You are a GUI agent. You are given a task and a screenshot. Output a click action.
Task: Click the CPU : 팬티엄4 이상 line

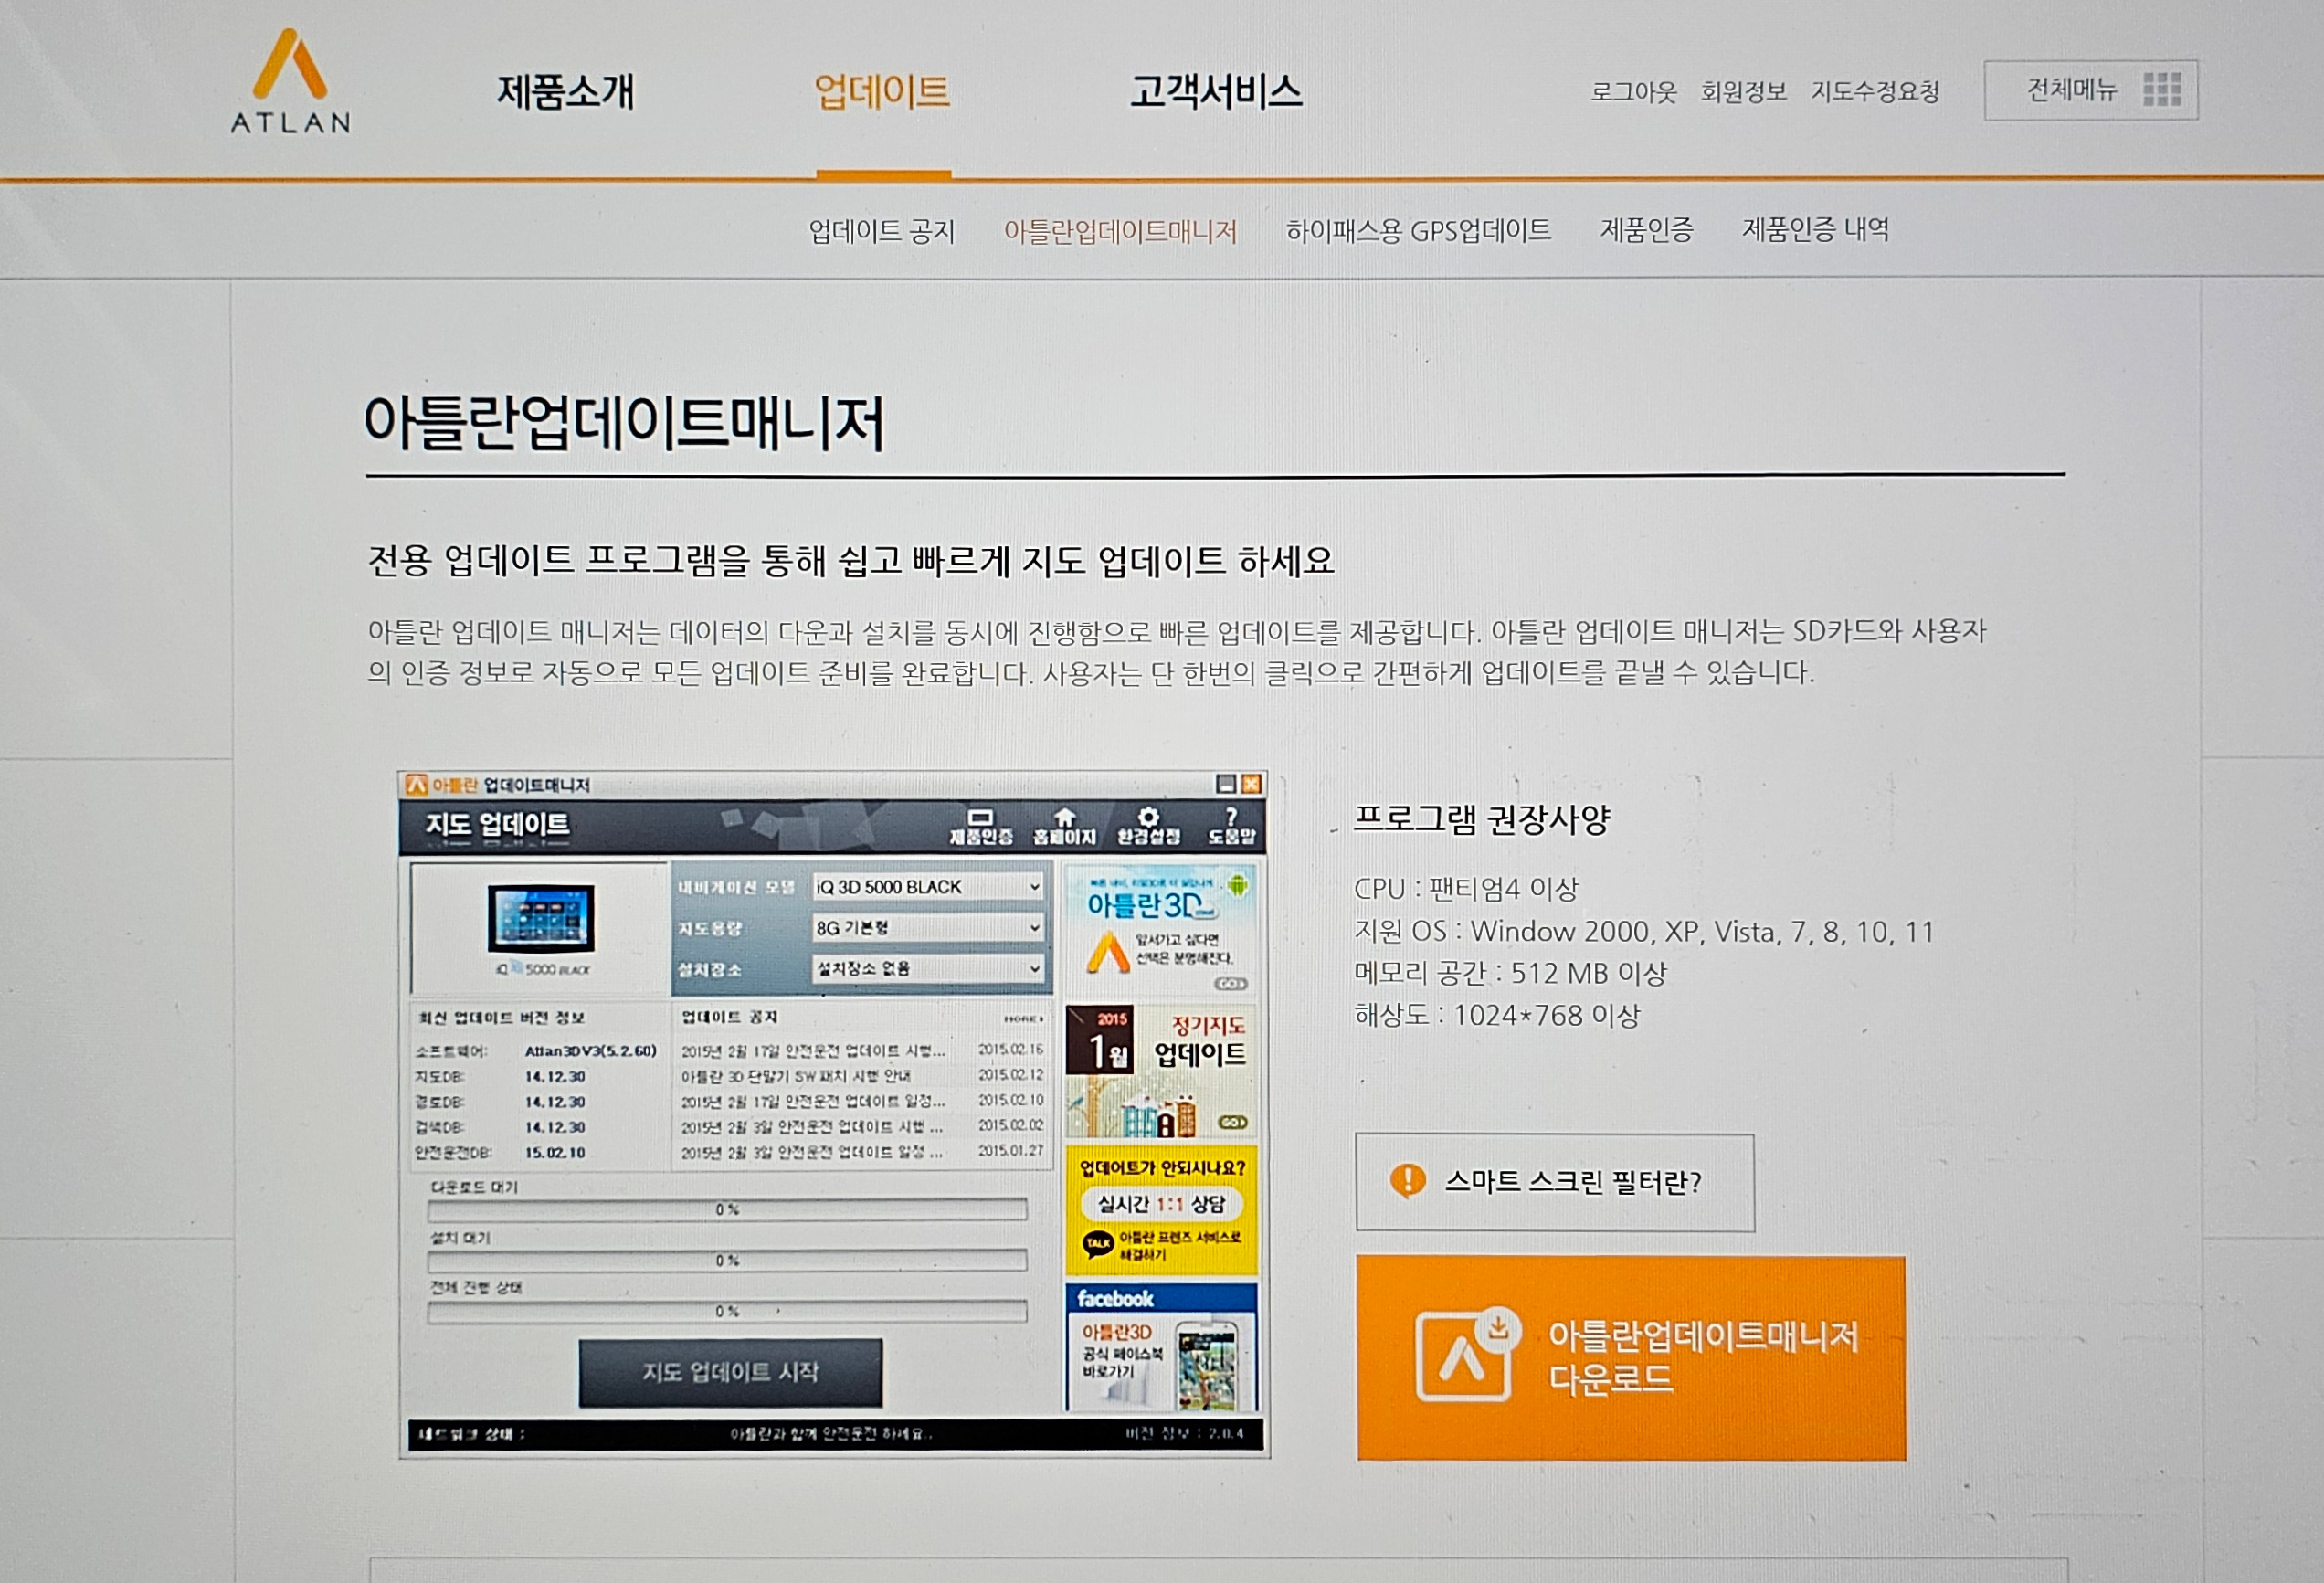(x=1466, y=888)
